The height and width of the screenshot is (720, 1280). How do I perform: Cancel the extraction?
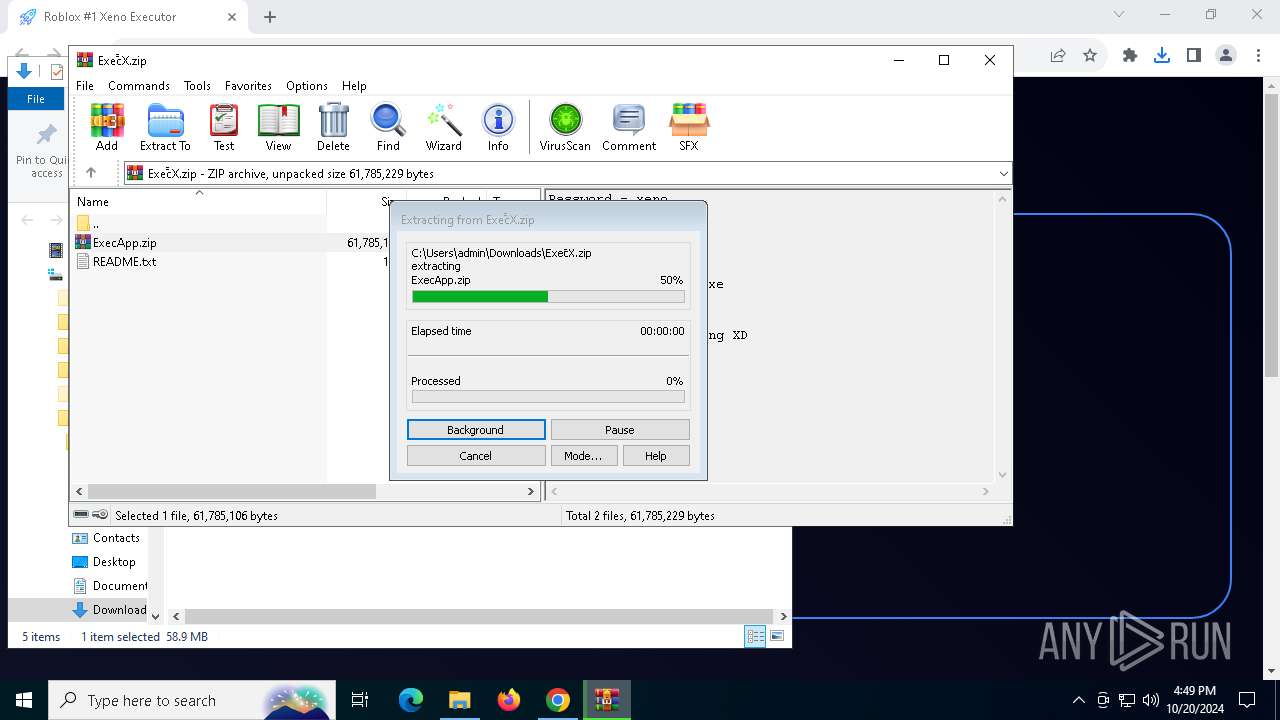click(476, 456)
